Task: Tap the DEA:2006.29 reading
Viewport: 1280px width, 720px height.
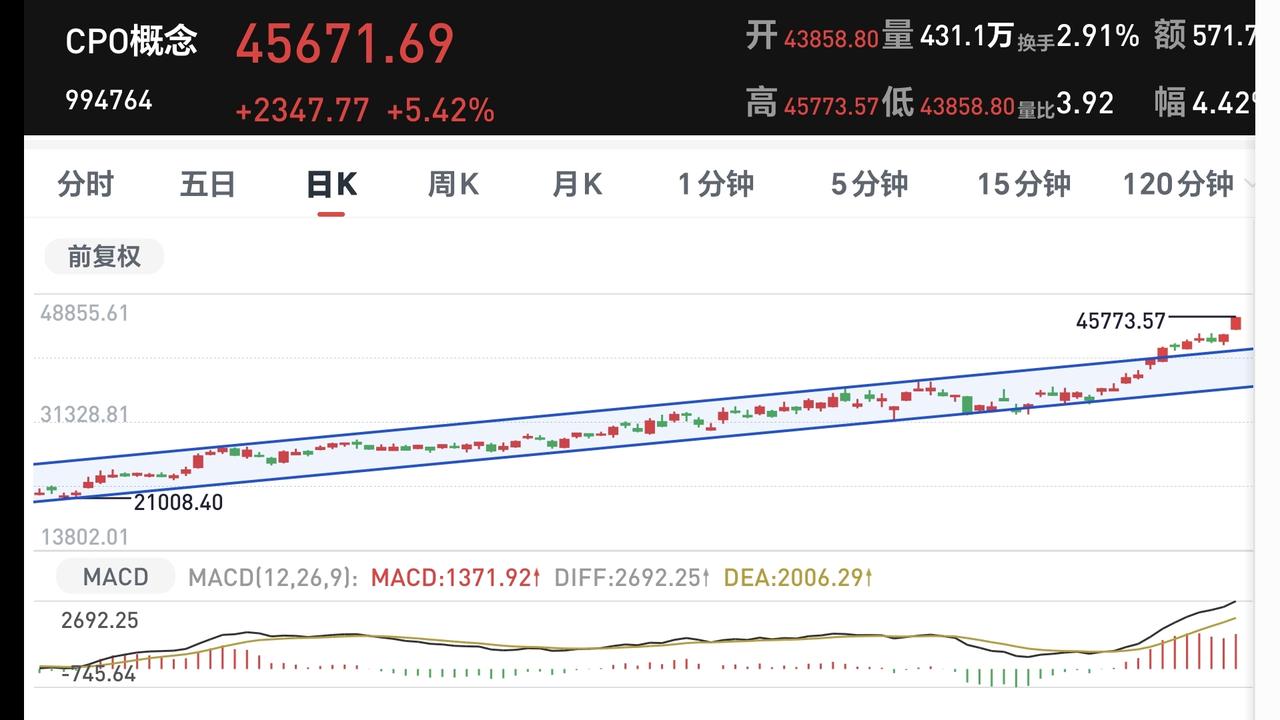Action: pos(798,577)
